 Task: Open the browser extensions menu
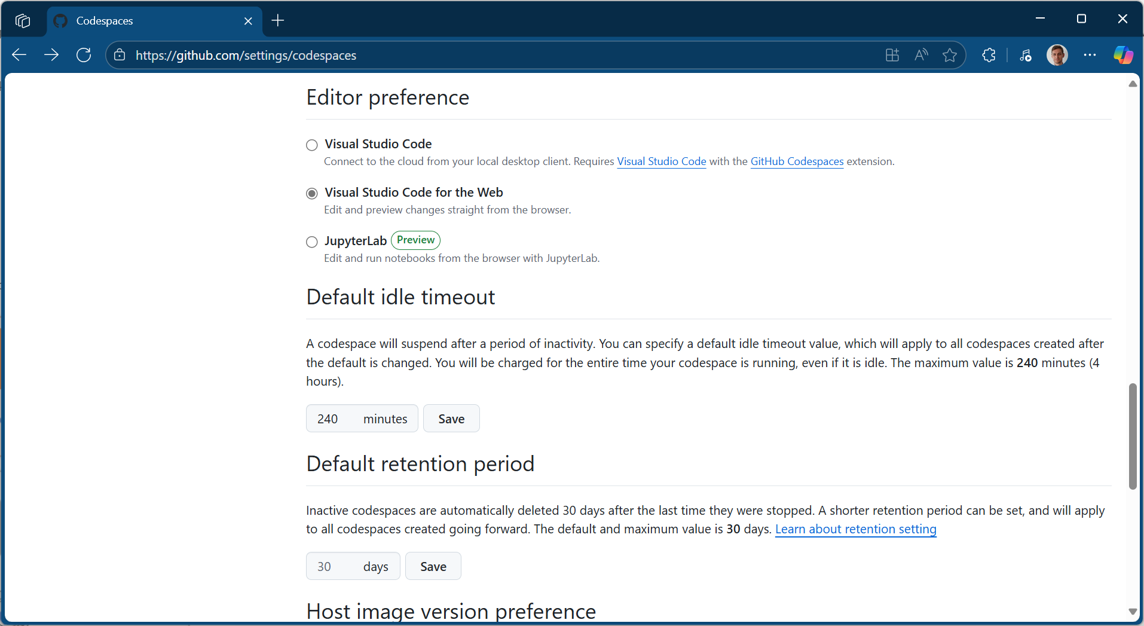(x=989, y=55)
